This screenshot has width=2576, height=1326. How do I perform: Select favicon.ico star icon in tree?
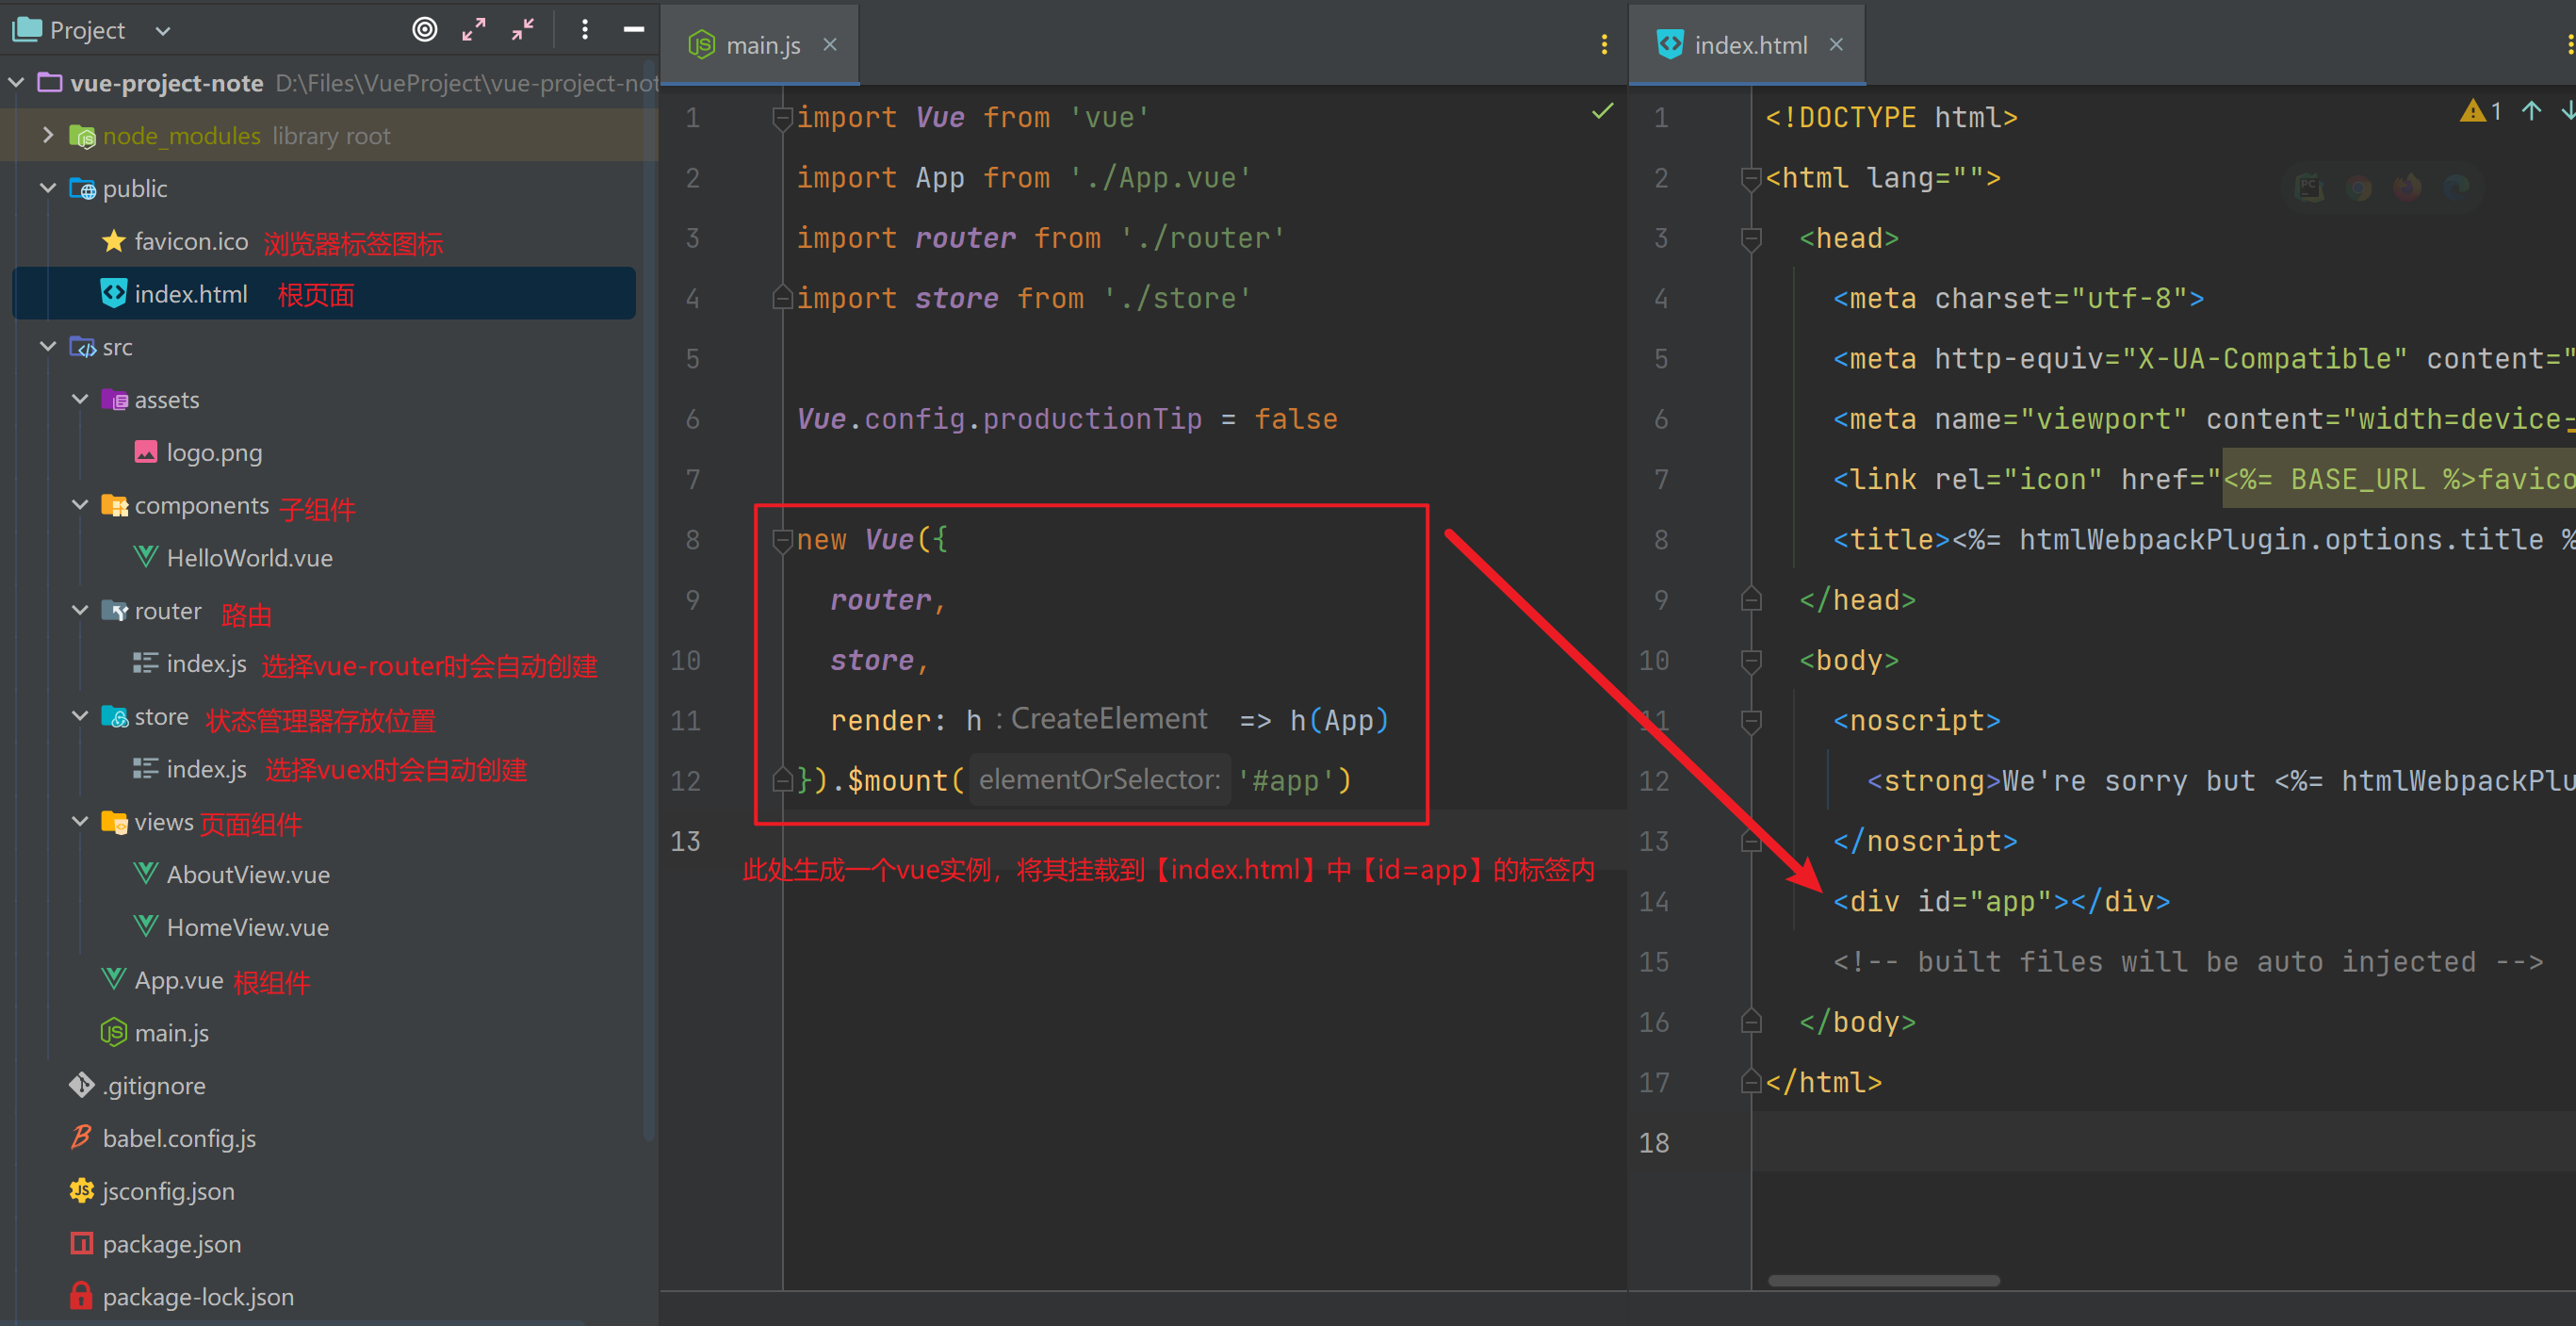(x=114, y=241)
